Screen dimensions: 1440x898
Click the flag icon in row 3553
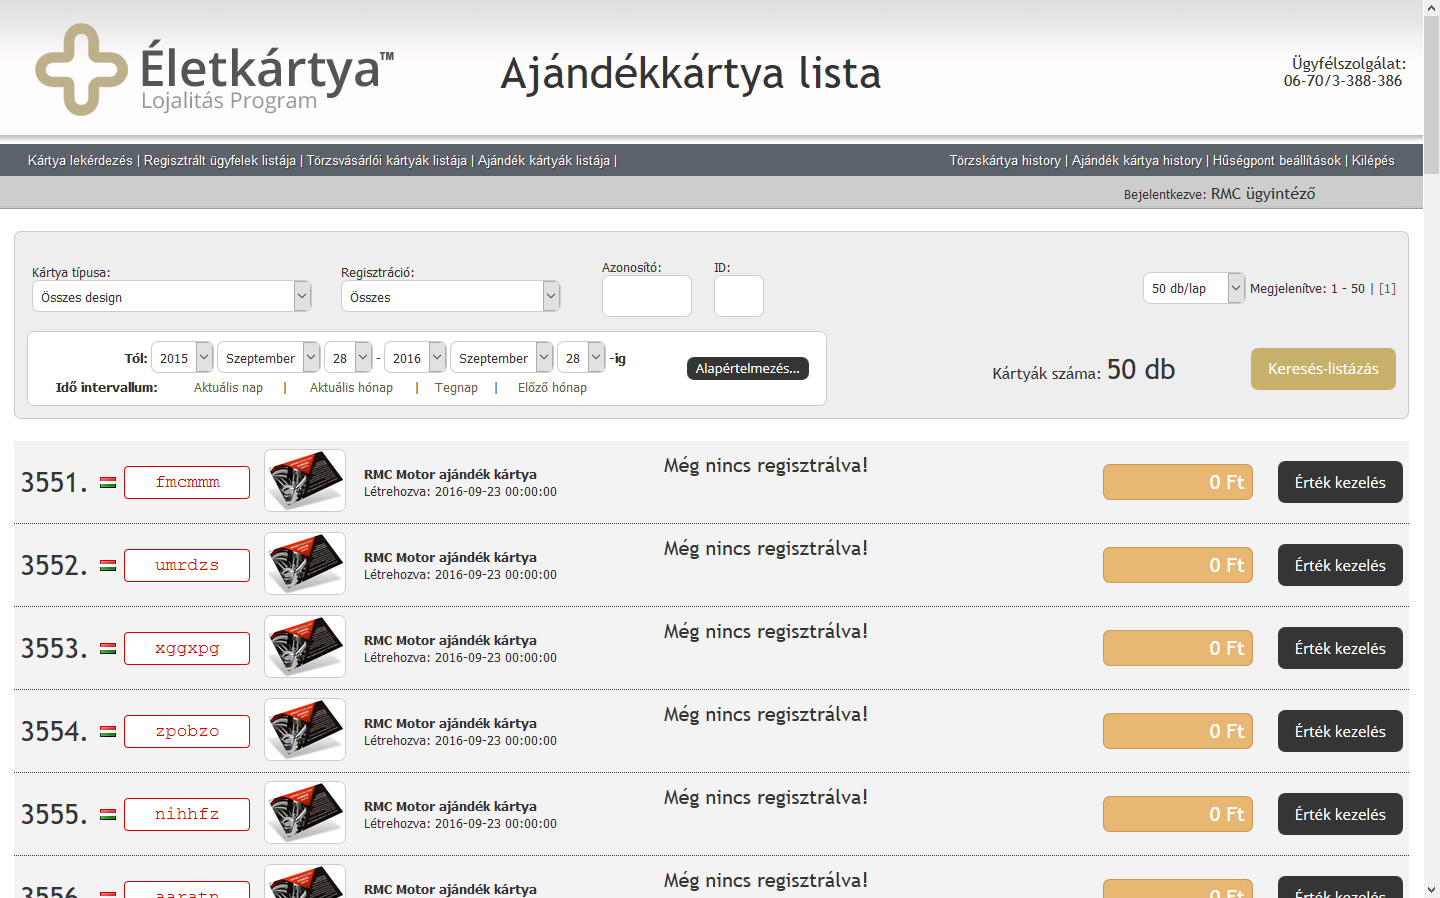(x=108, y=649)
